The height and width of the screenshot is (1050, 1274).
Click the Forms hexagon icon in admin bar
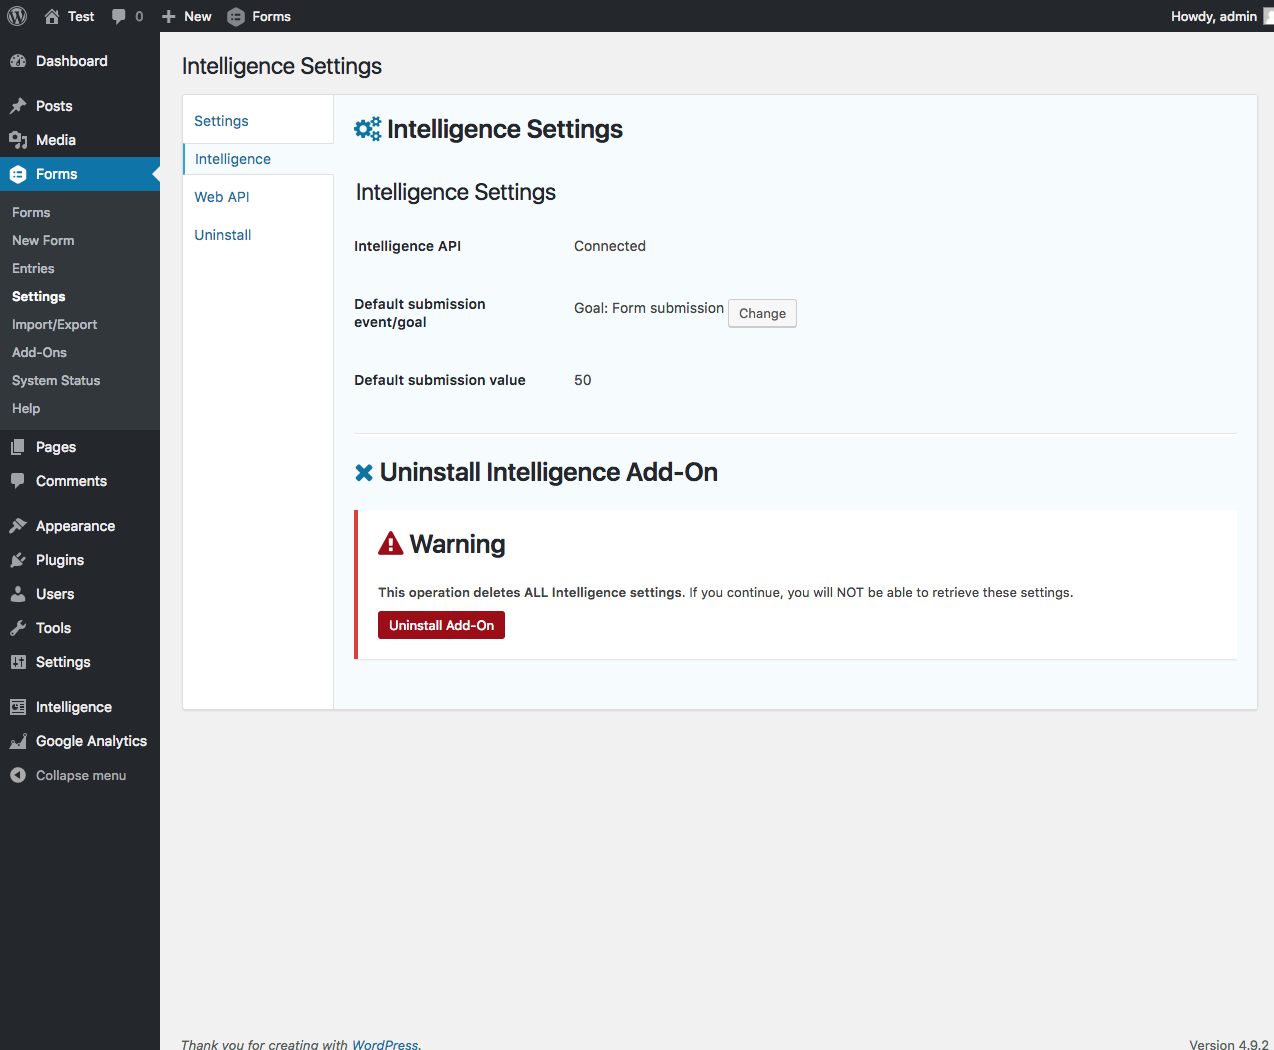[x=236, y=17]
